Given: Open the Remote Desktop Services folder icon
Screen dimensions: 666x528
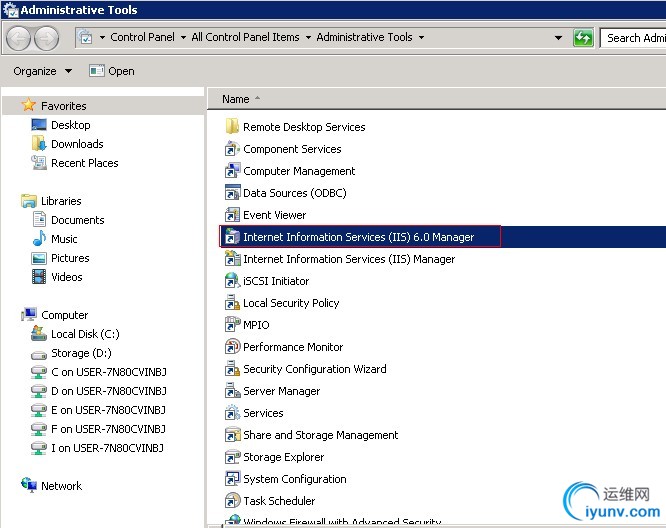Looking at the screenshot, I should [x=232, y=127].
